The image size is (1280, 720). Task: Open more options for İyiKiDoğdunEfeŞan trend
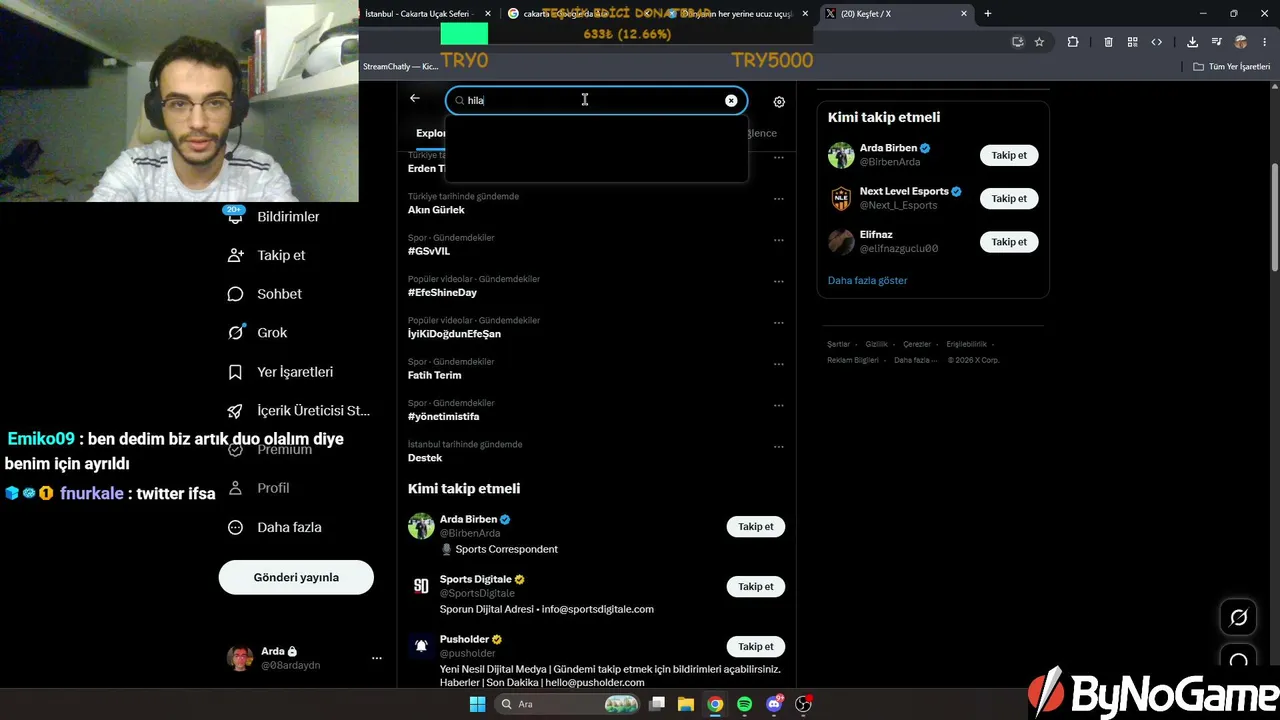pyautogui.click(x=779, y=323)
